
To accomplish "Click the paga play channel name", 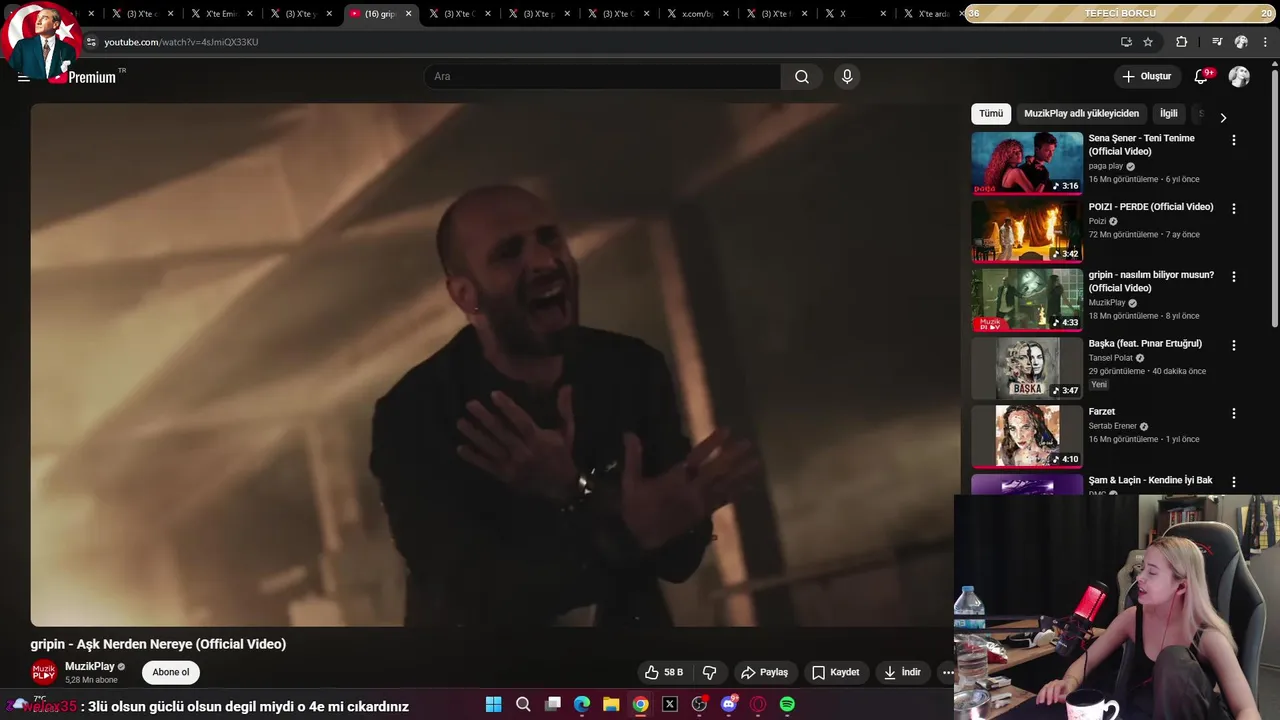I will 1106,166.
